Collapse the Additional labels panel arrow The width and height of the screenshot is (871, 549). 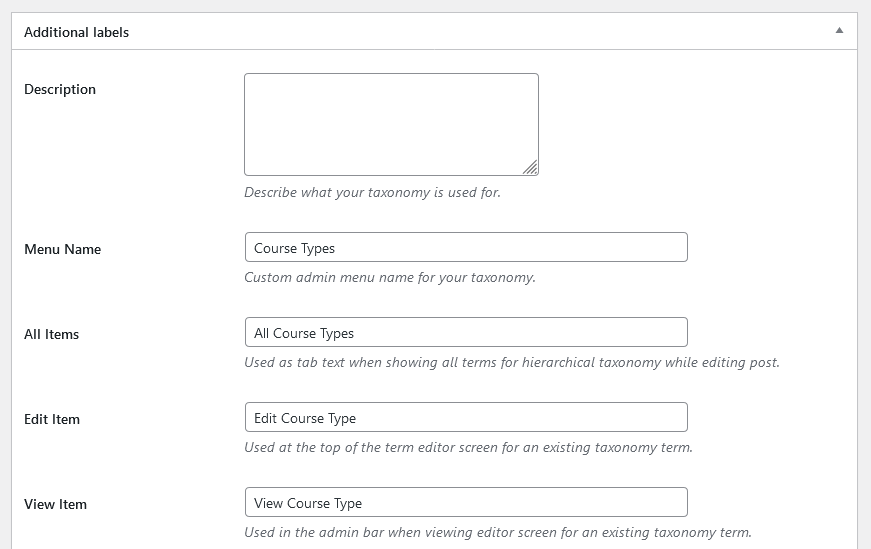839,31
